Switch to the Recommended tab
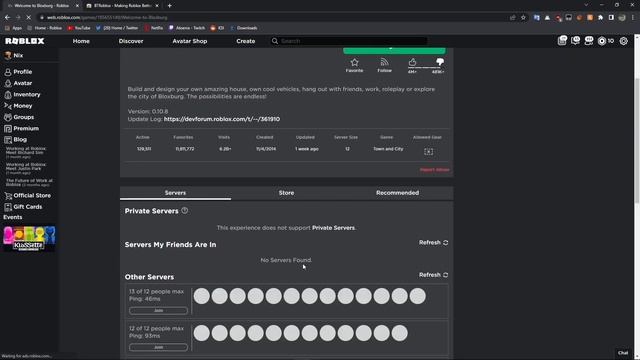 point(397,193)
